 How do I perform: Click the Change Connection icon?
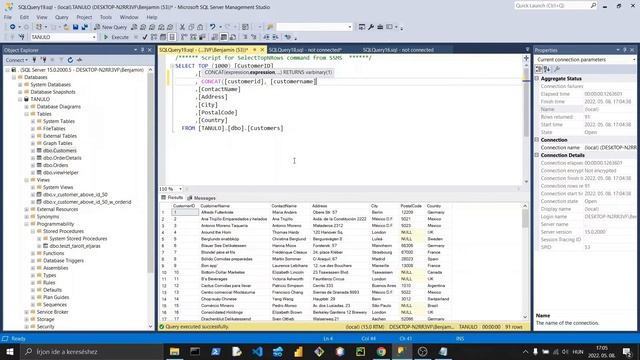pos(21,37)
